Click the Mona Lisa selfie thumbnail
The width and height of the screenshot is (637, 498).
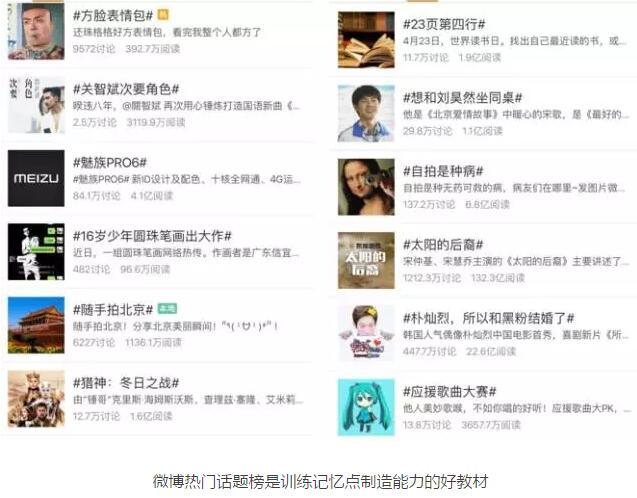click(x=366, y=187)
